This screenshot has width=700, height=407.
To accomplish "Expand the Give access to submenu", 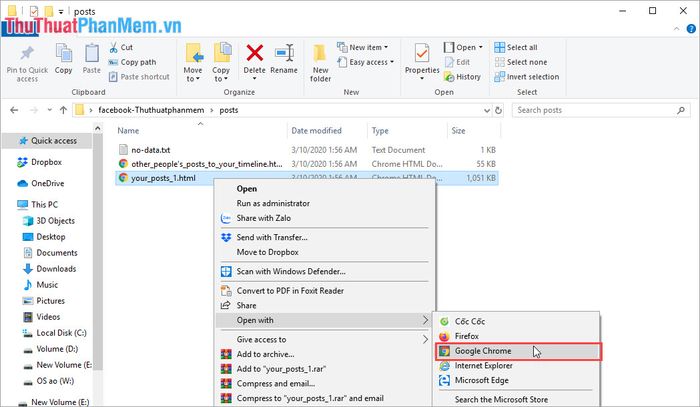I will click(x=324, y=340).
